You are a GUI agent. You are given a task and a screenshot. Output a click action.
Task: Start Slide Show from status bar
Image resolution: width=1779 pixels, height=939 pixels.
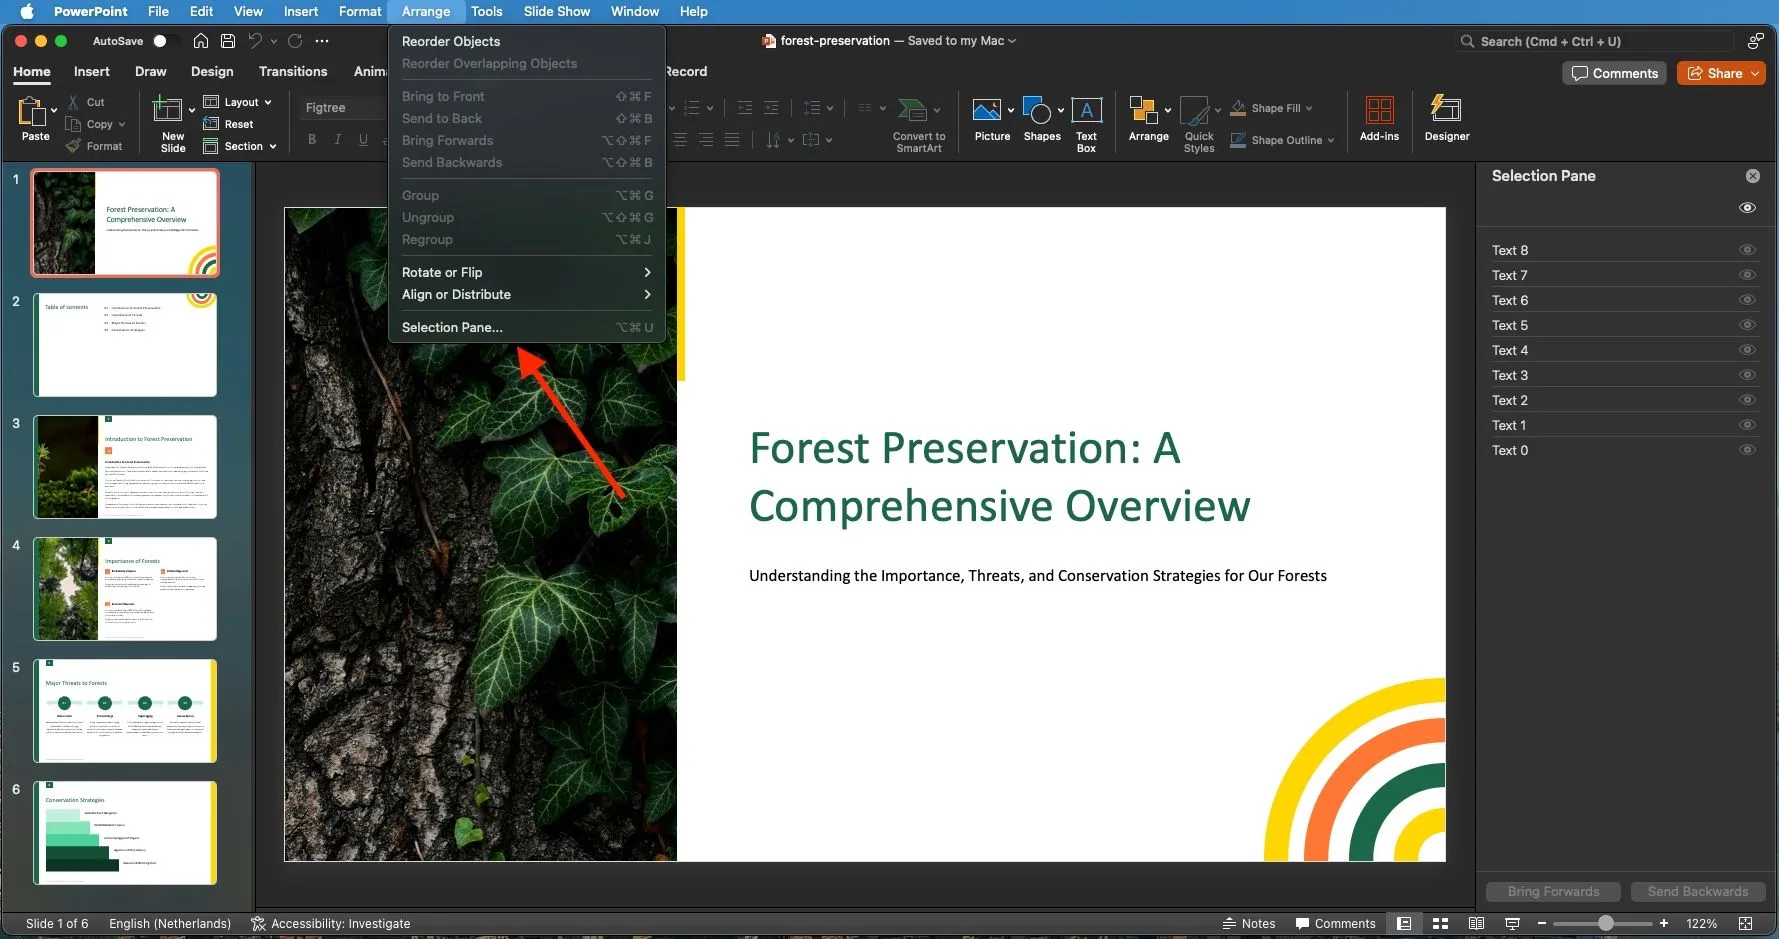tap(1511, 923)
